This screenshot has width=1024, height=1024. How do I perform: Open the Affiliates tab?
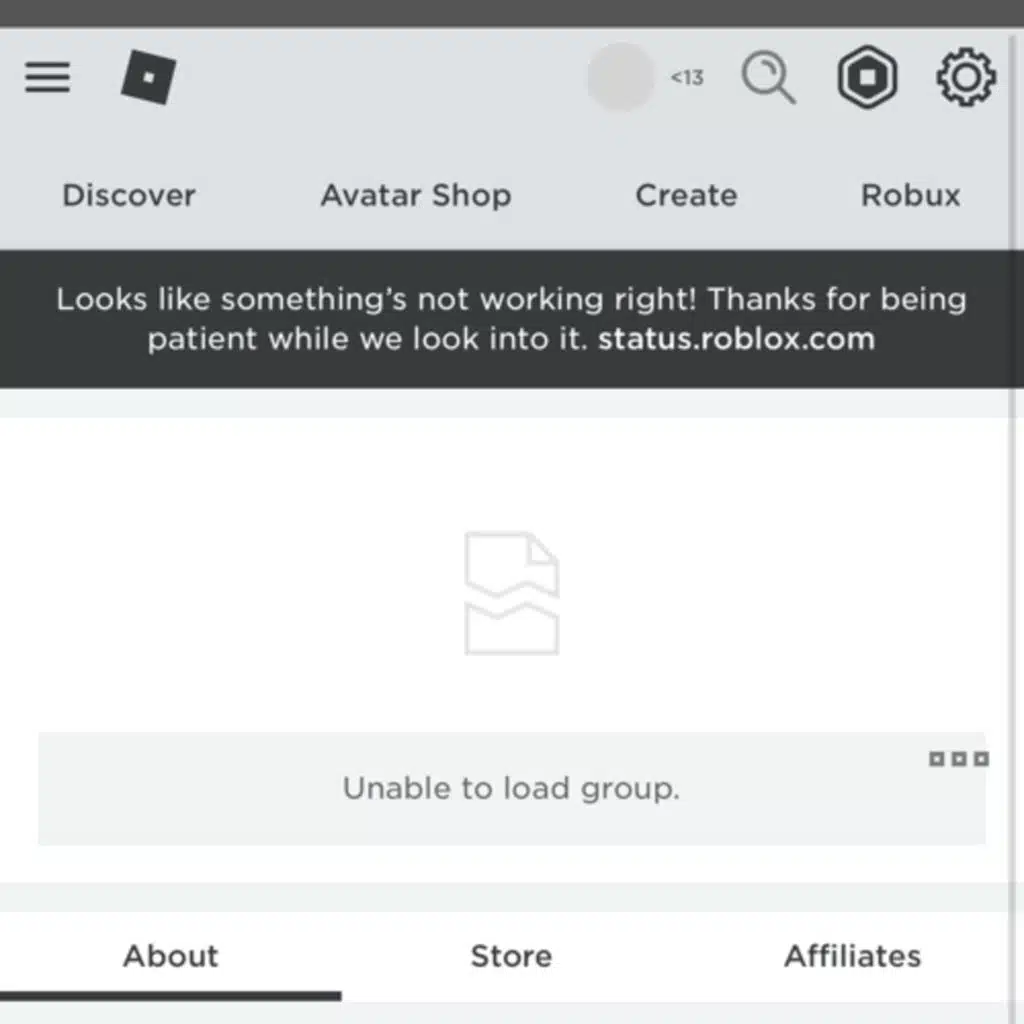(x=852, y=956)
